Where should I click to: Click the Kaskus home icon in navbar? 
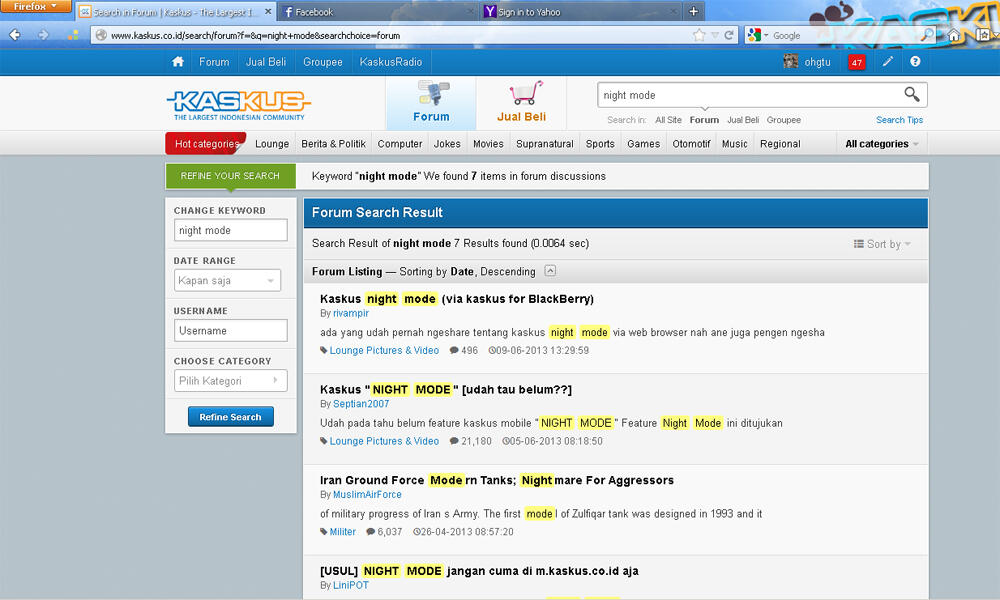coord(178,62)
